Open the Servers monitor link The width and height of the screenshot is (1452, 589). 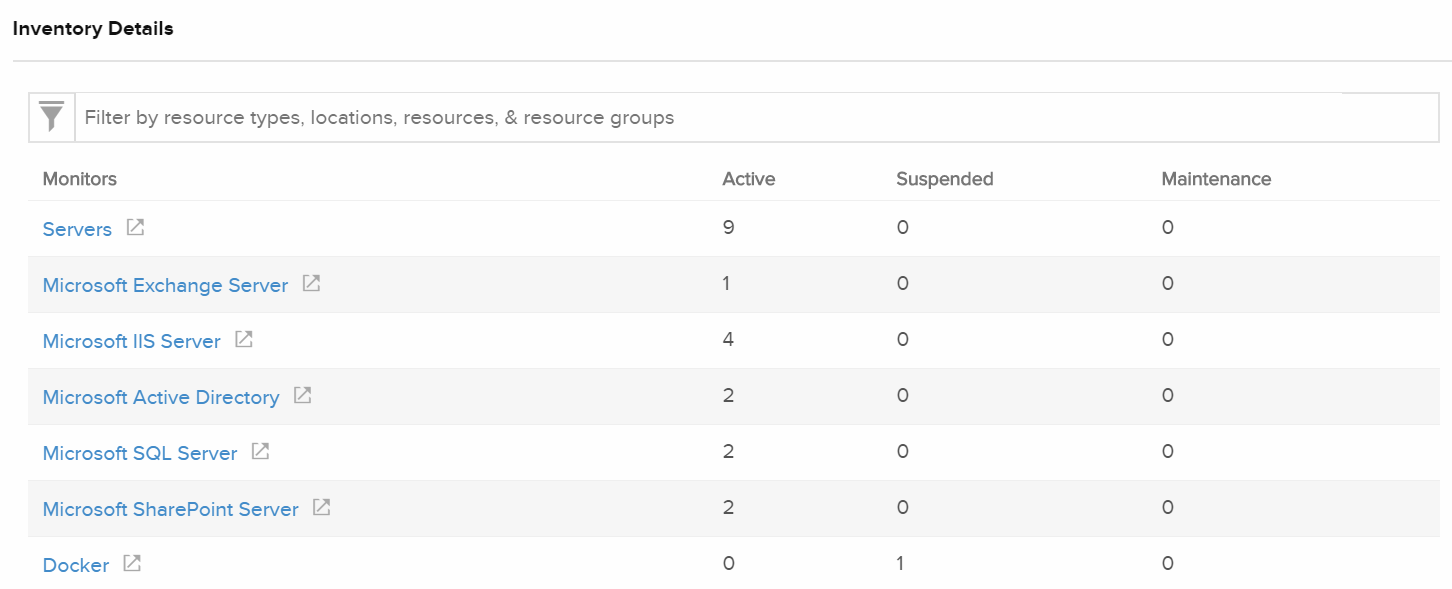77,229
